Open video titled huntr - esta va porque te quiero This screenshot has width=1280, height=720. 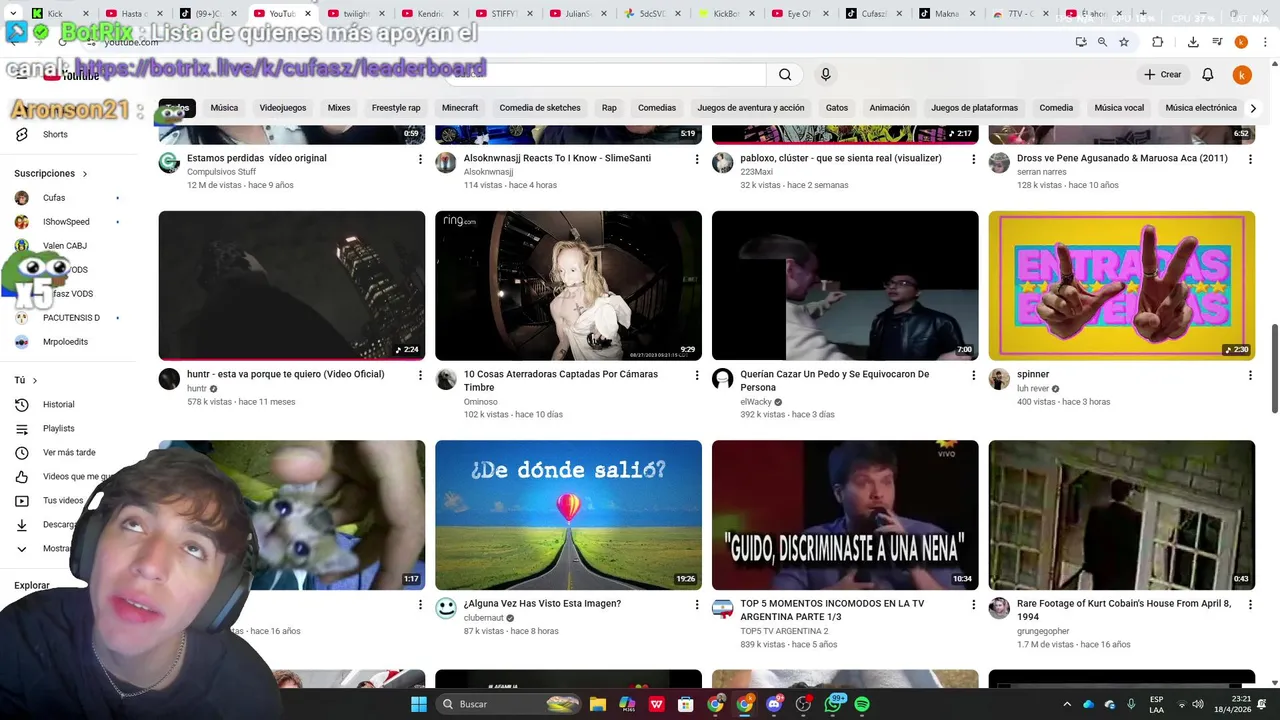285,374
